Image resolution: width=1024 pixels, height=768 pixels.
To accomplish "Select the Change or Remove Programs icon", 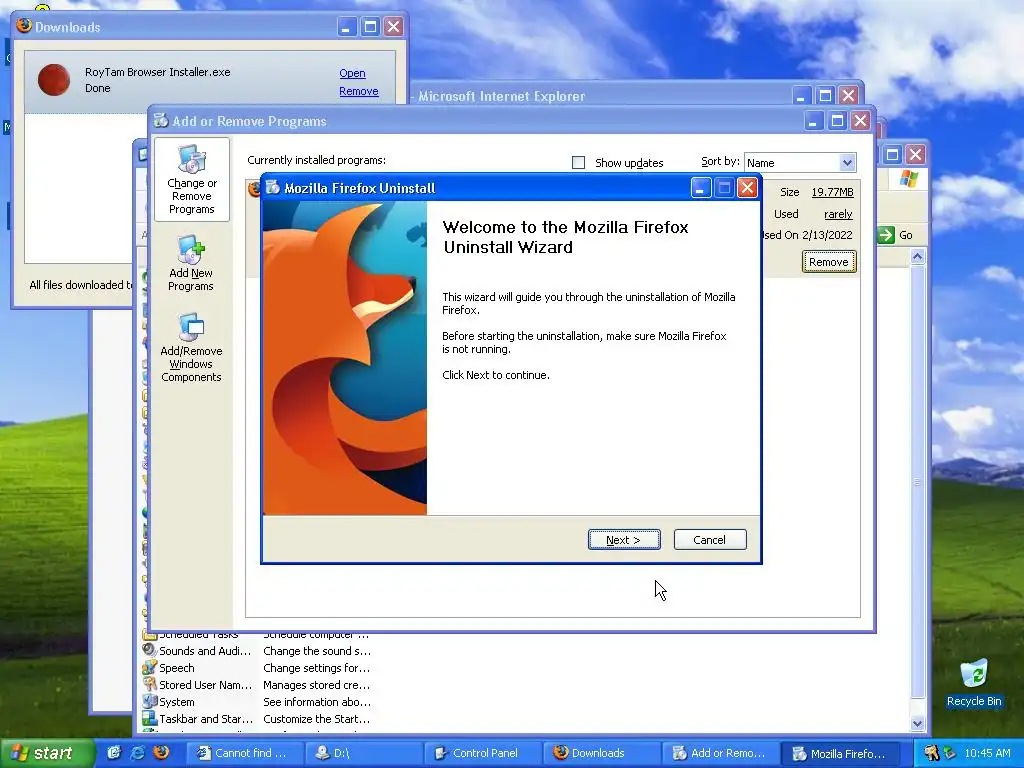I will 191,180.
